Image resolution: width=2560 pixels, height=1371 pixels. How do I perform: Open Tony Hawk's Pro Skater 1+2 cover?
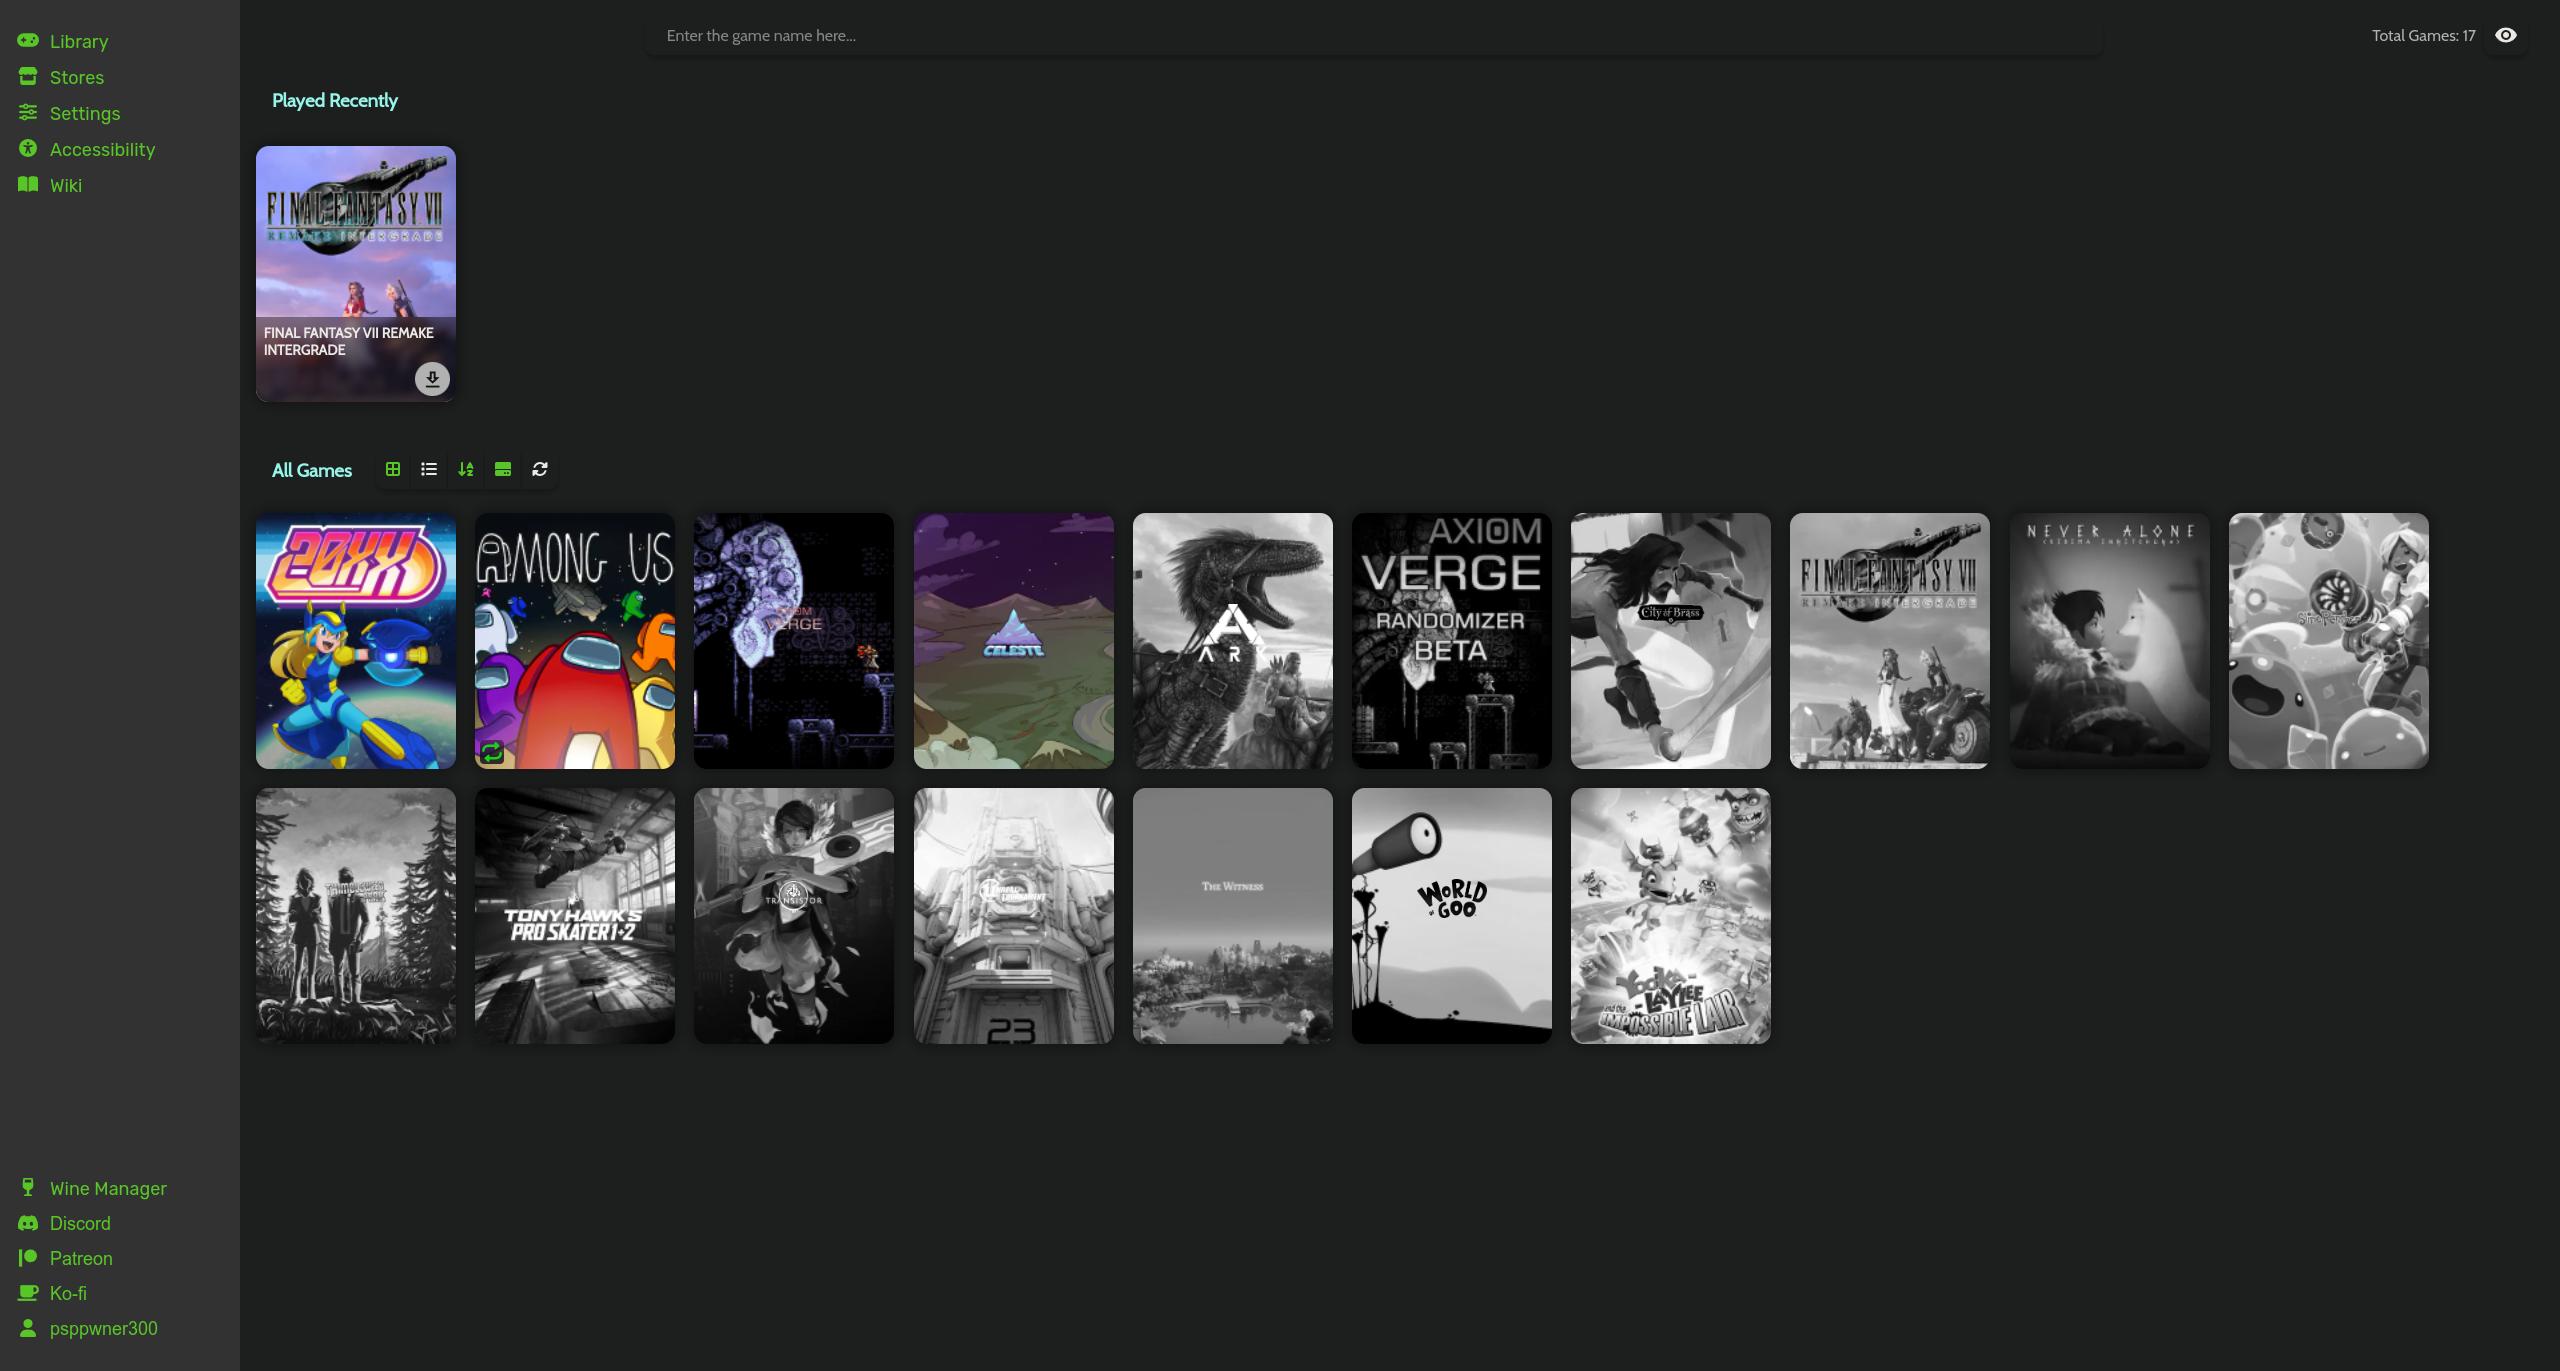[x=575, y=916]
